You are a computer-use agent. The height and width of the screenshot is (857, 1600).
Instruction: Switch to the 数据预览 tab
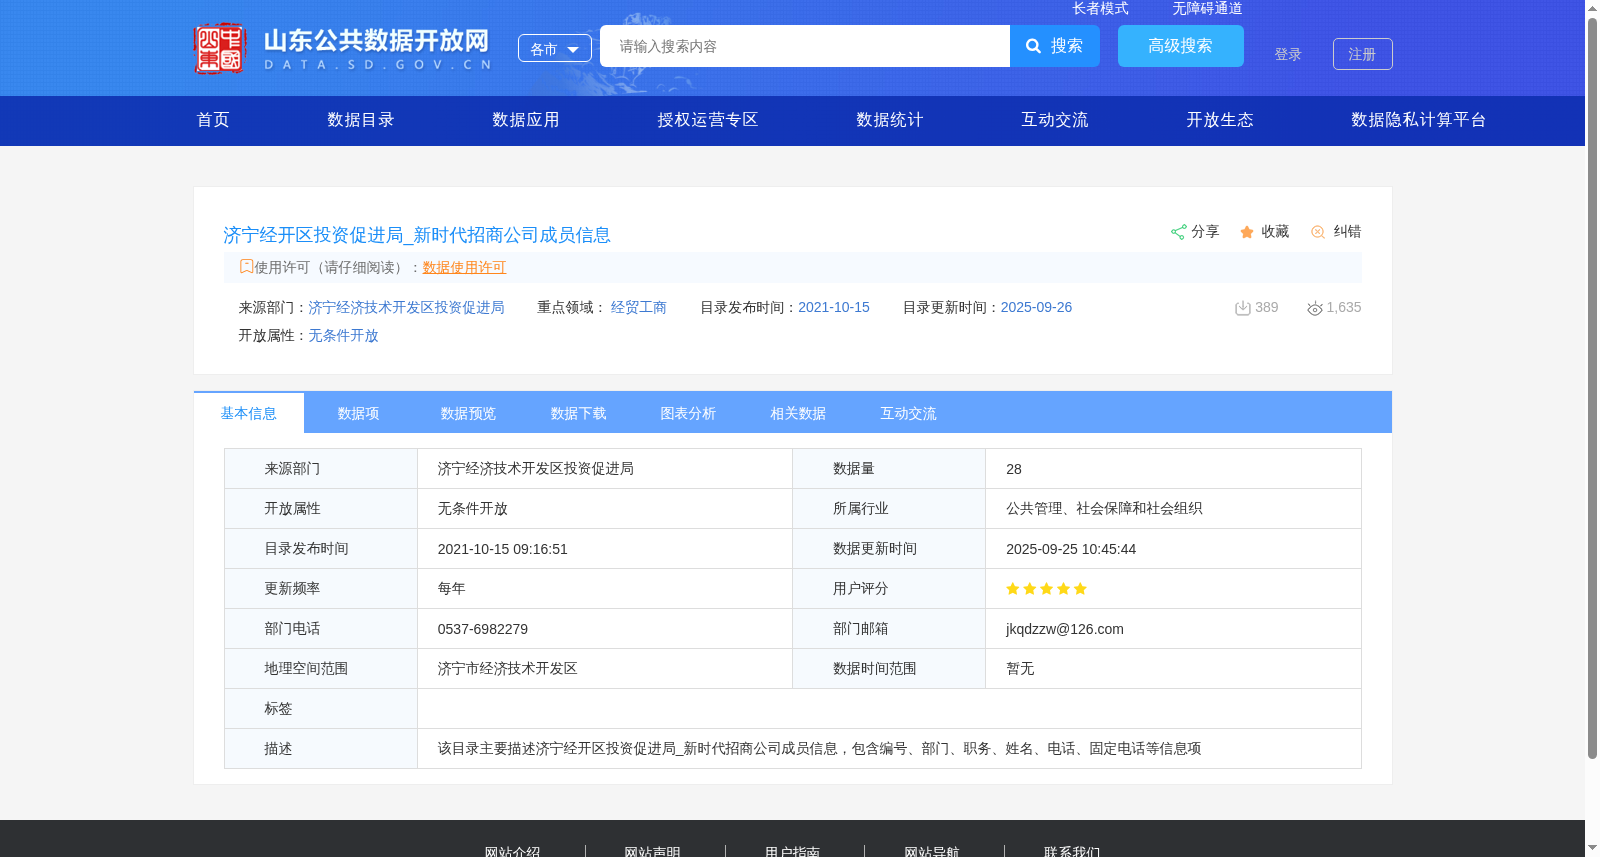point(469,413)
